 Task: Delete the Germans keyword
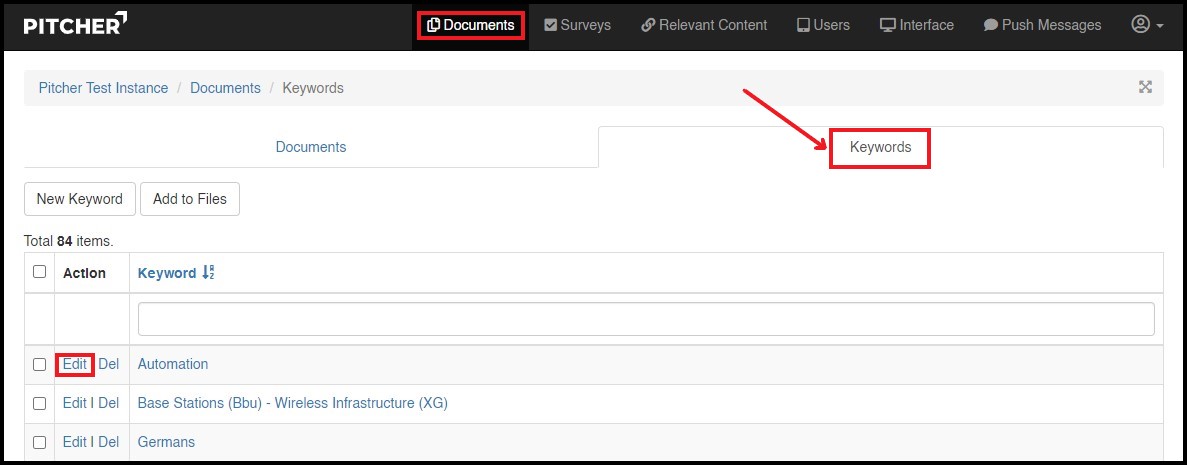click(x=109, y=442)
